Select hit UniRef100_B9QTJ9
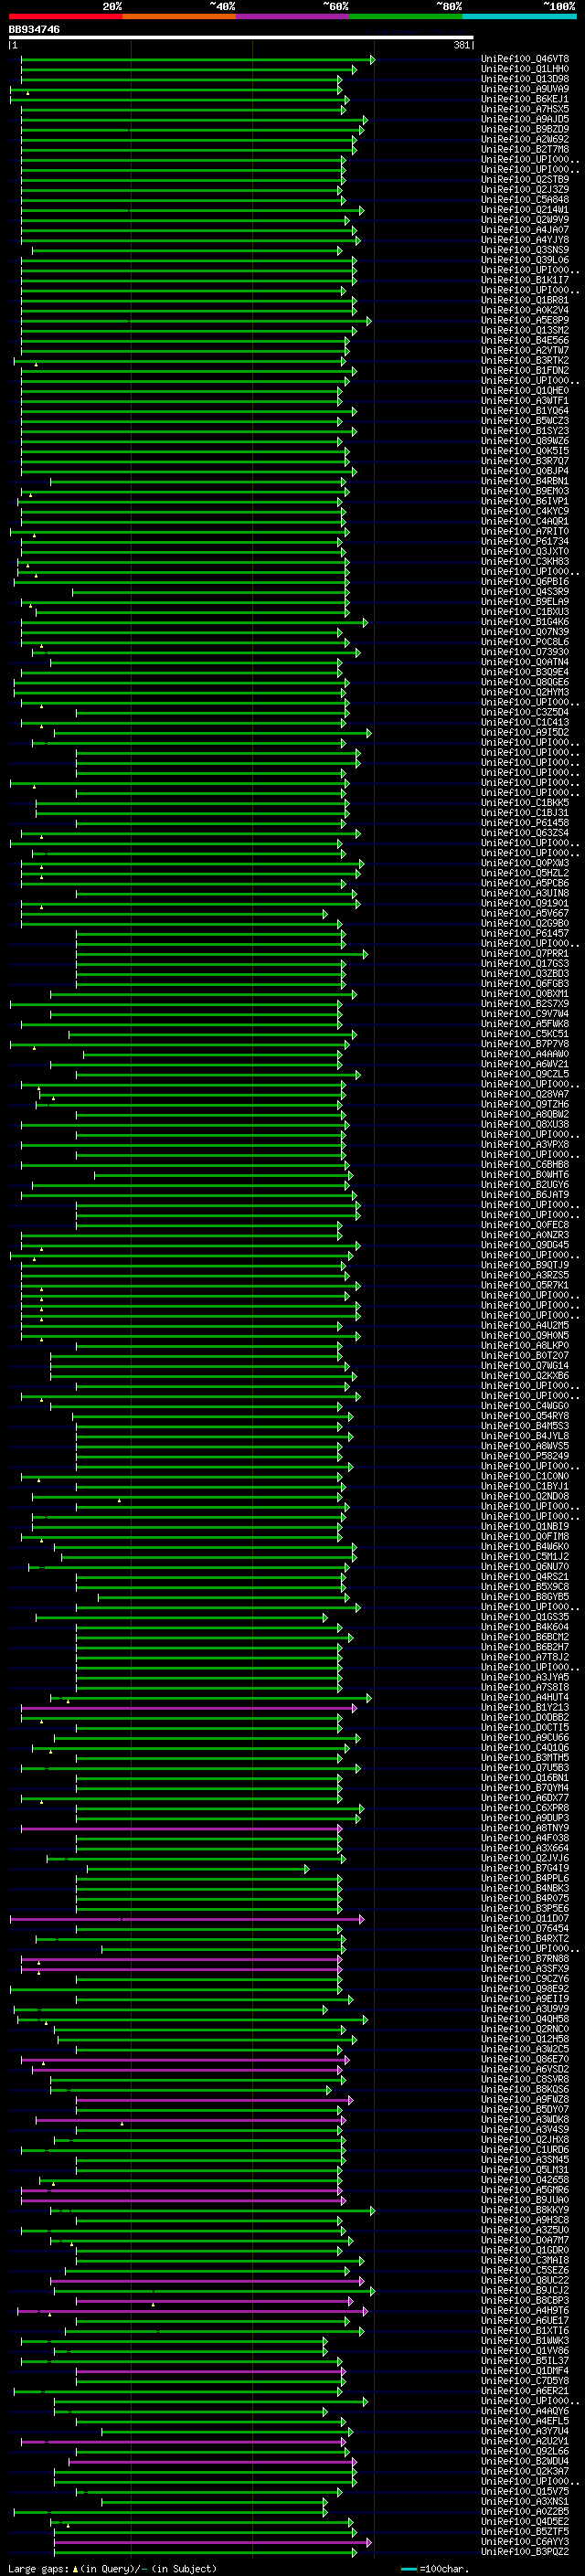The height and width of the screenshot is (2576, 585). click(x=525, y=1265)
